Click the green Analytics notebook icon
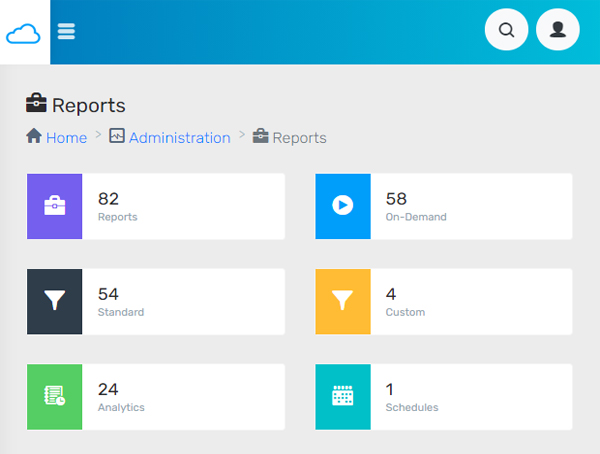The height and width of the screenshot is (454, 600). tap(54, 397)
